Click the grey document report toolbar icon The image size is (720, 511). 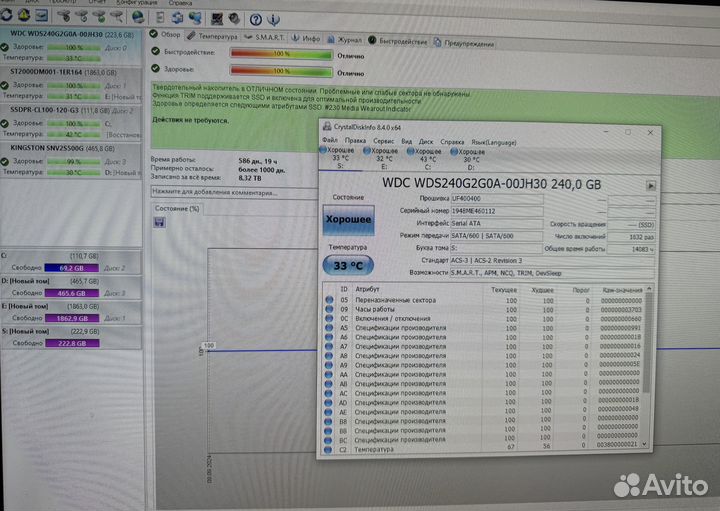tap(160, 18)
